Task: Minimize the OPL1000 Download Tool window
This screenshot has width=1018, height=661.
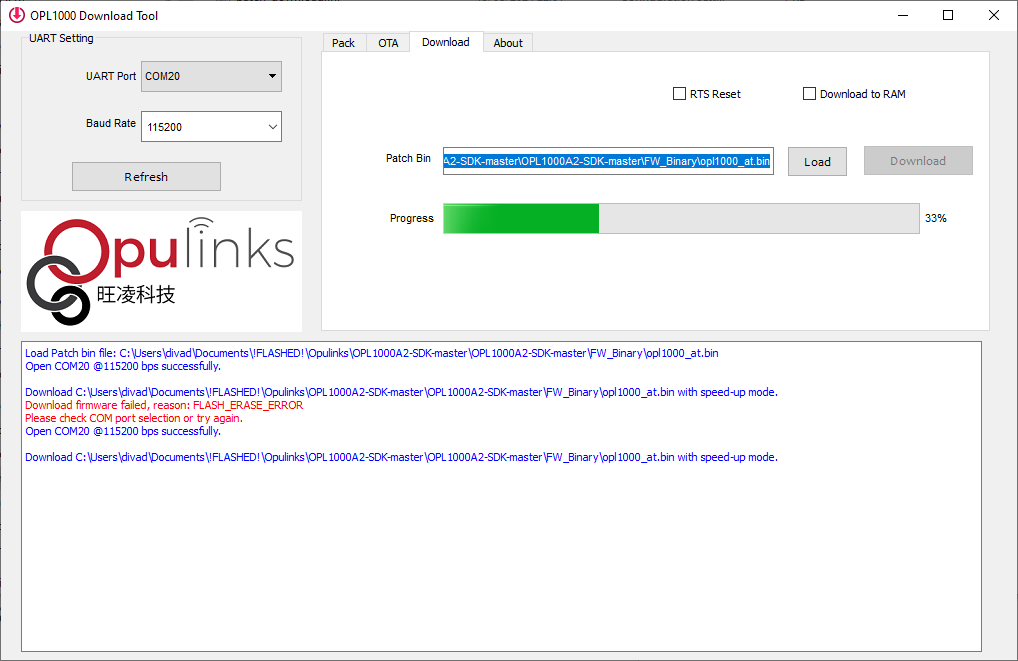Action: point(902,15)
